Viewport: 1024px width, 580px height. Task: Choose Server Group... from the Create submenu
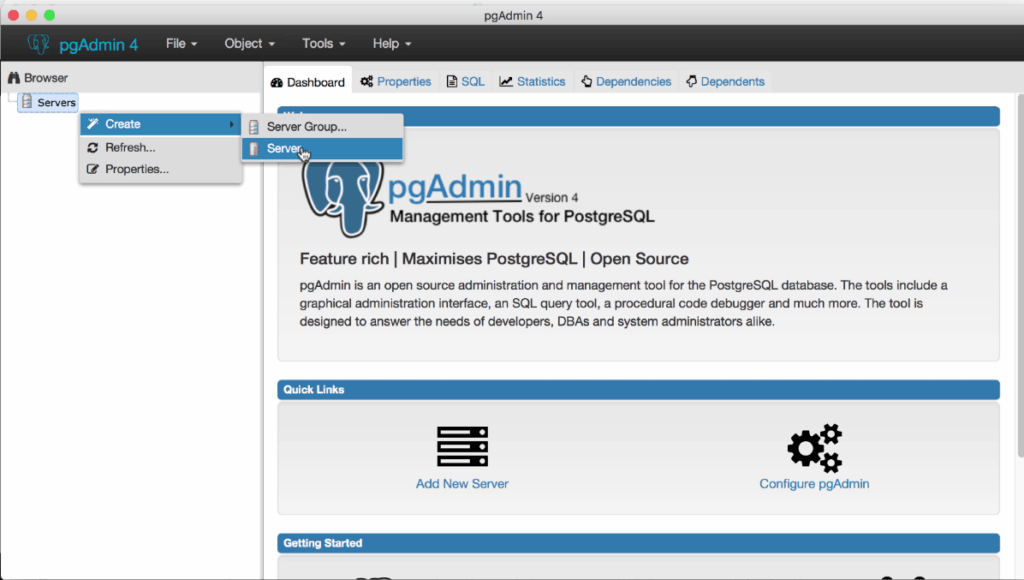(306, 127)
